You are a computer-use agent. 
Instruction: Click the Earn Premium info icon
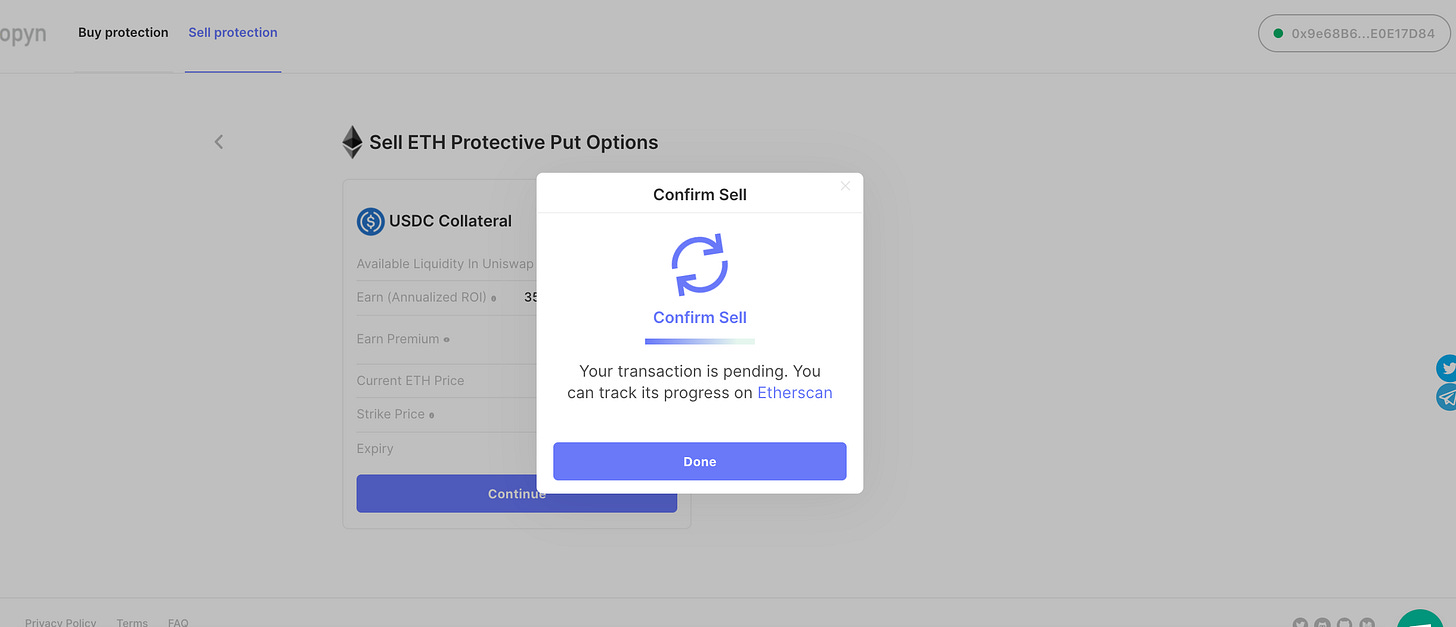click(446, 340)
